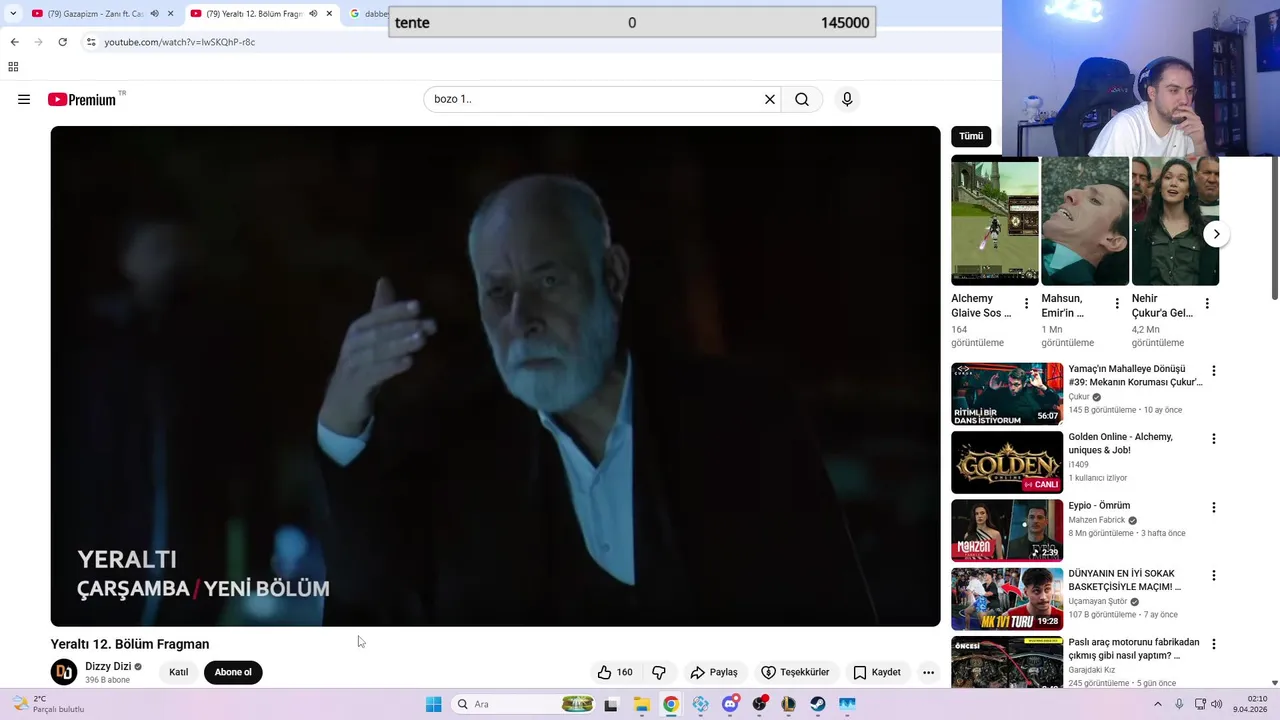Go back in browser history
The width and height of the screenshot is (1280, 720).
click(x=14, y=42)
